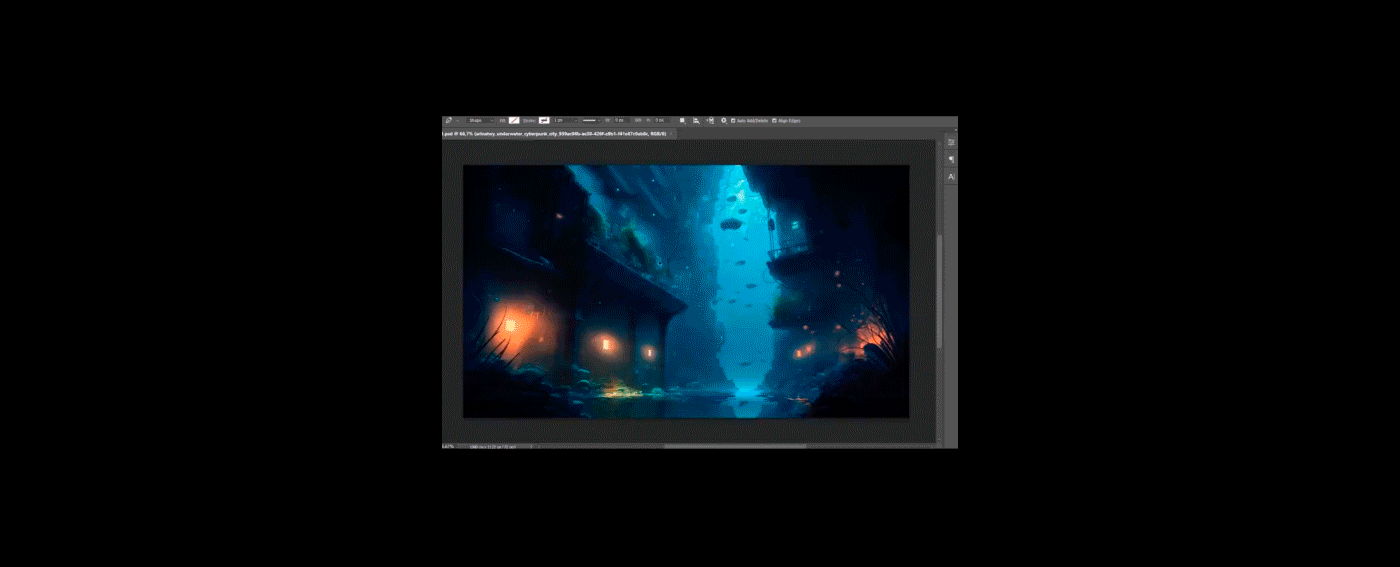Open the path alignment icon
Image resolution: width=1400 pixels, height=567 pixels.
point(696,120)
